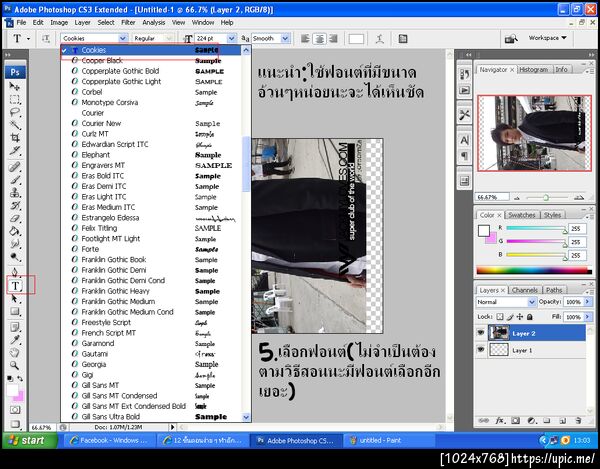Toggle Quick Mask mode in toolbox
600x469 pixels.
pos(15,410)
